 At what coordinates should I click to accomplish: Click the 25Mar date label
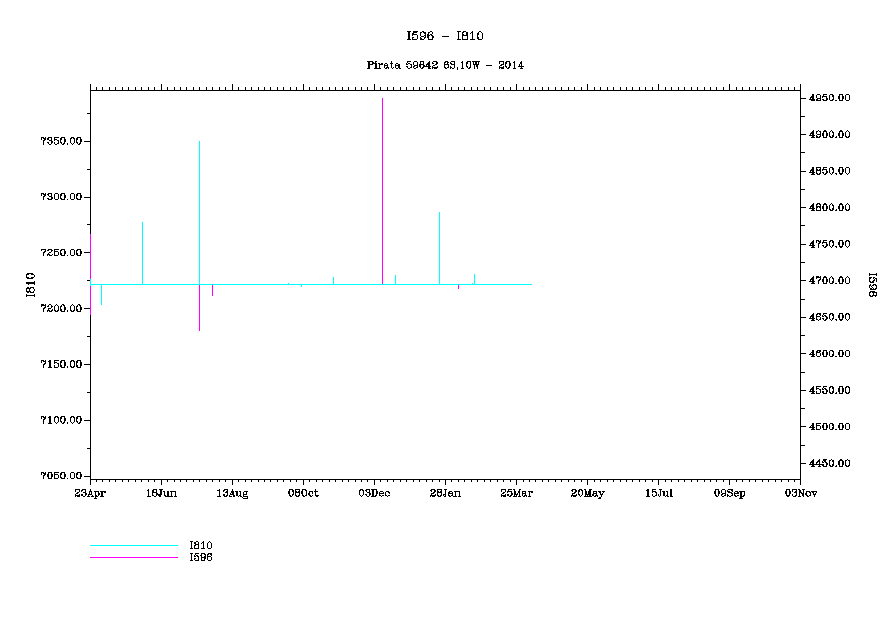pyautogui.click(x=516, y=493)
